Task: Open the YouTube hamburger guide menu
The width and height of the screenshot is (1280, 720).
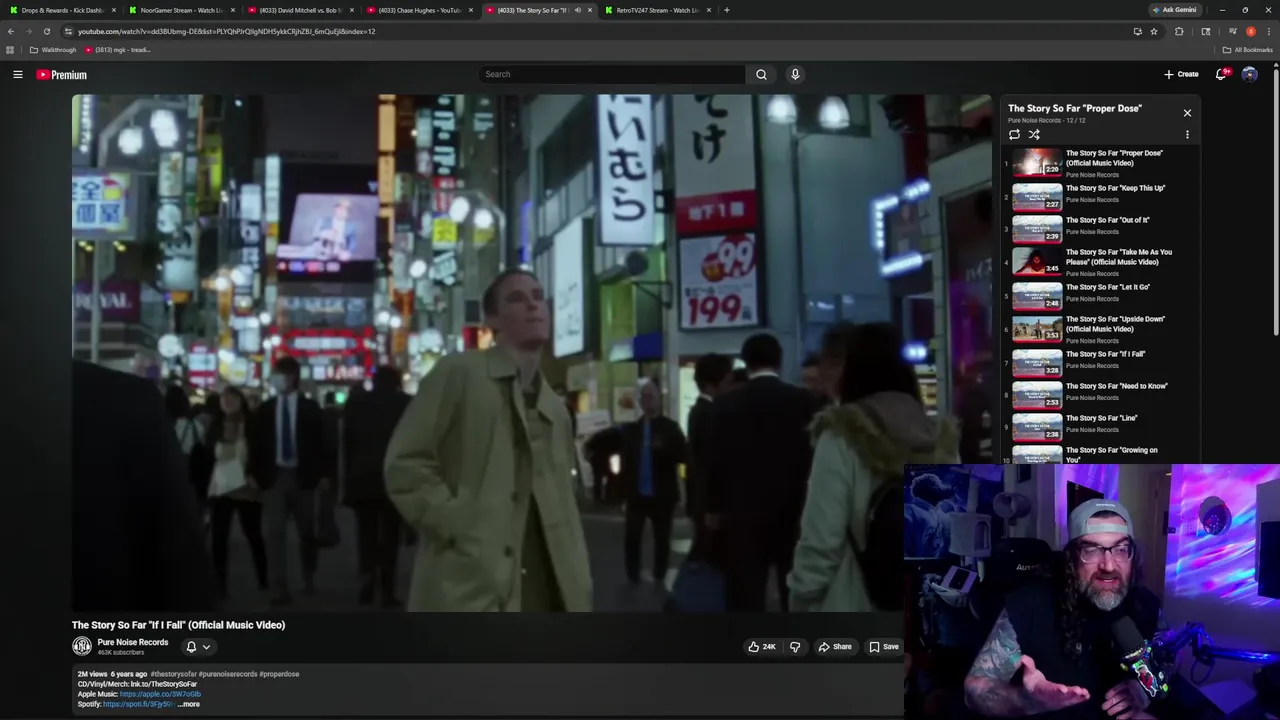Action: (x=17, y=74)
